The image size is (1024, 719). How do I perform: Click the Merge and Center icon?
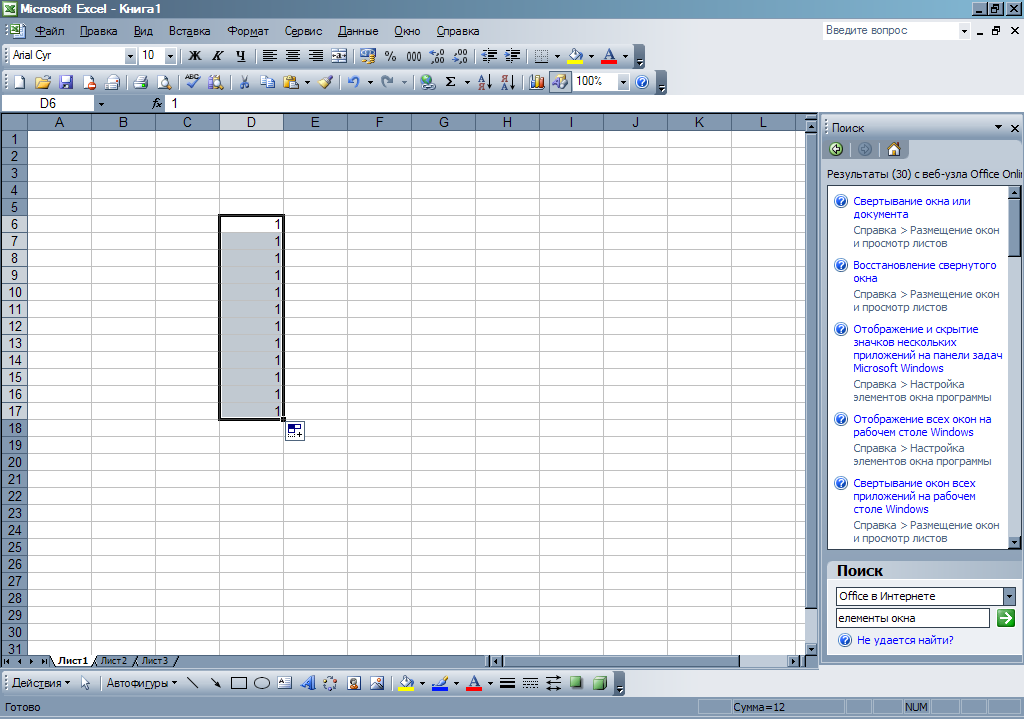pos(338,56)
